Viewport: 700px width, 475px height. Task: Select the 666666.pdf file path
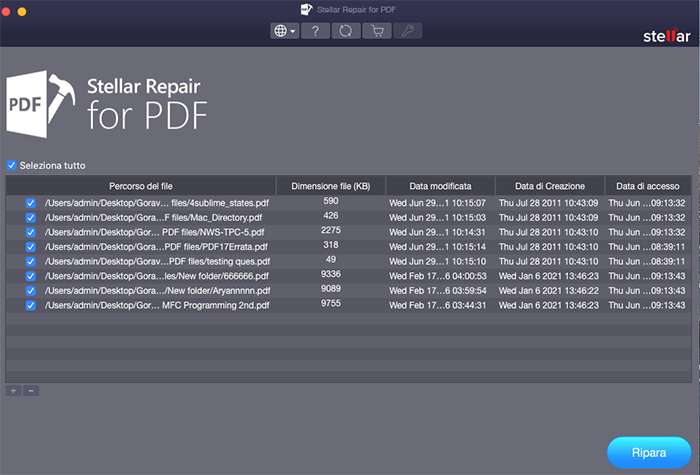coord(157,276)
